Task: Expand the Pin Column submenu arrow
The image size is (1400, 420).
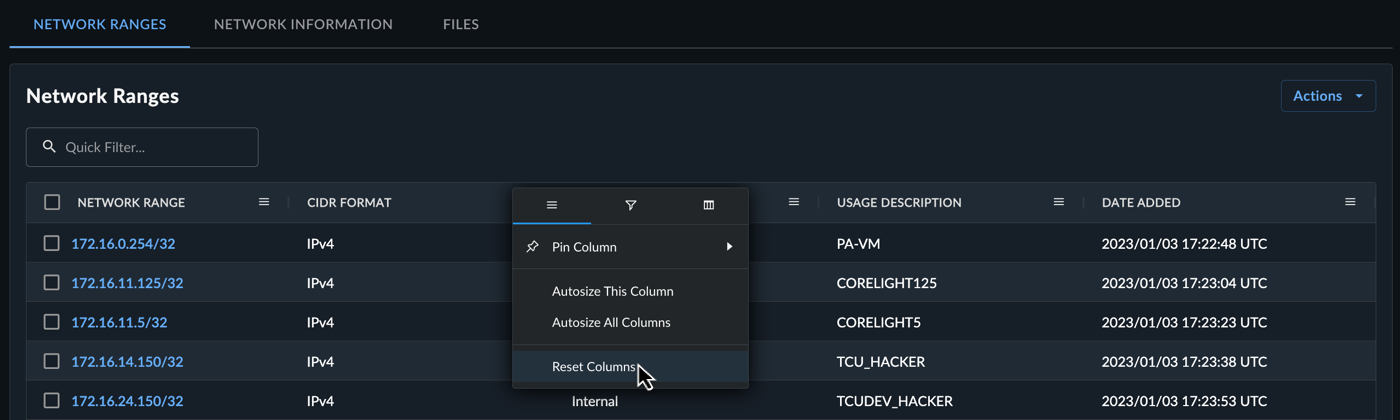Action: 729,247
